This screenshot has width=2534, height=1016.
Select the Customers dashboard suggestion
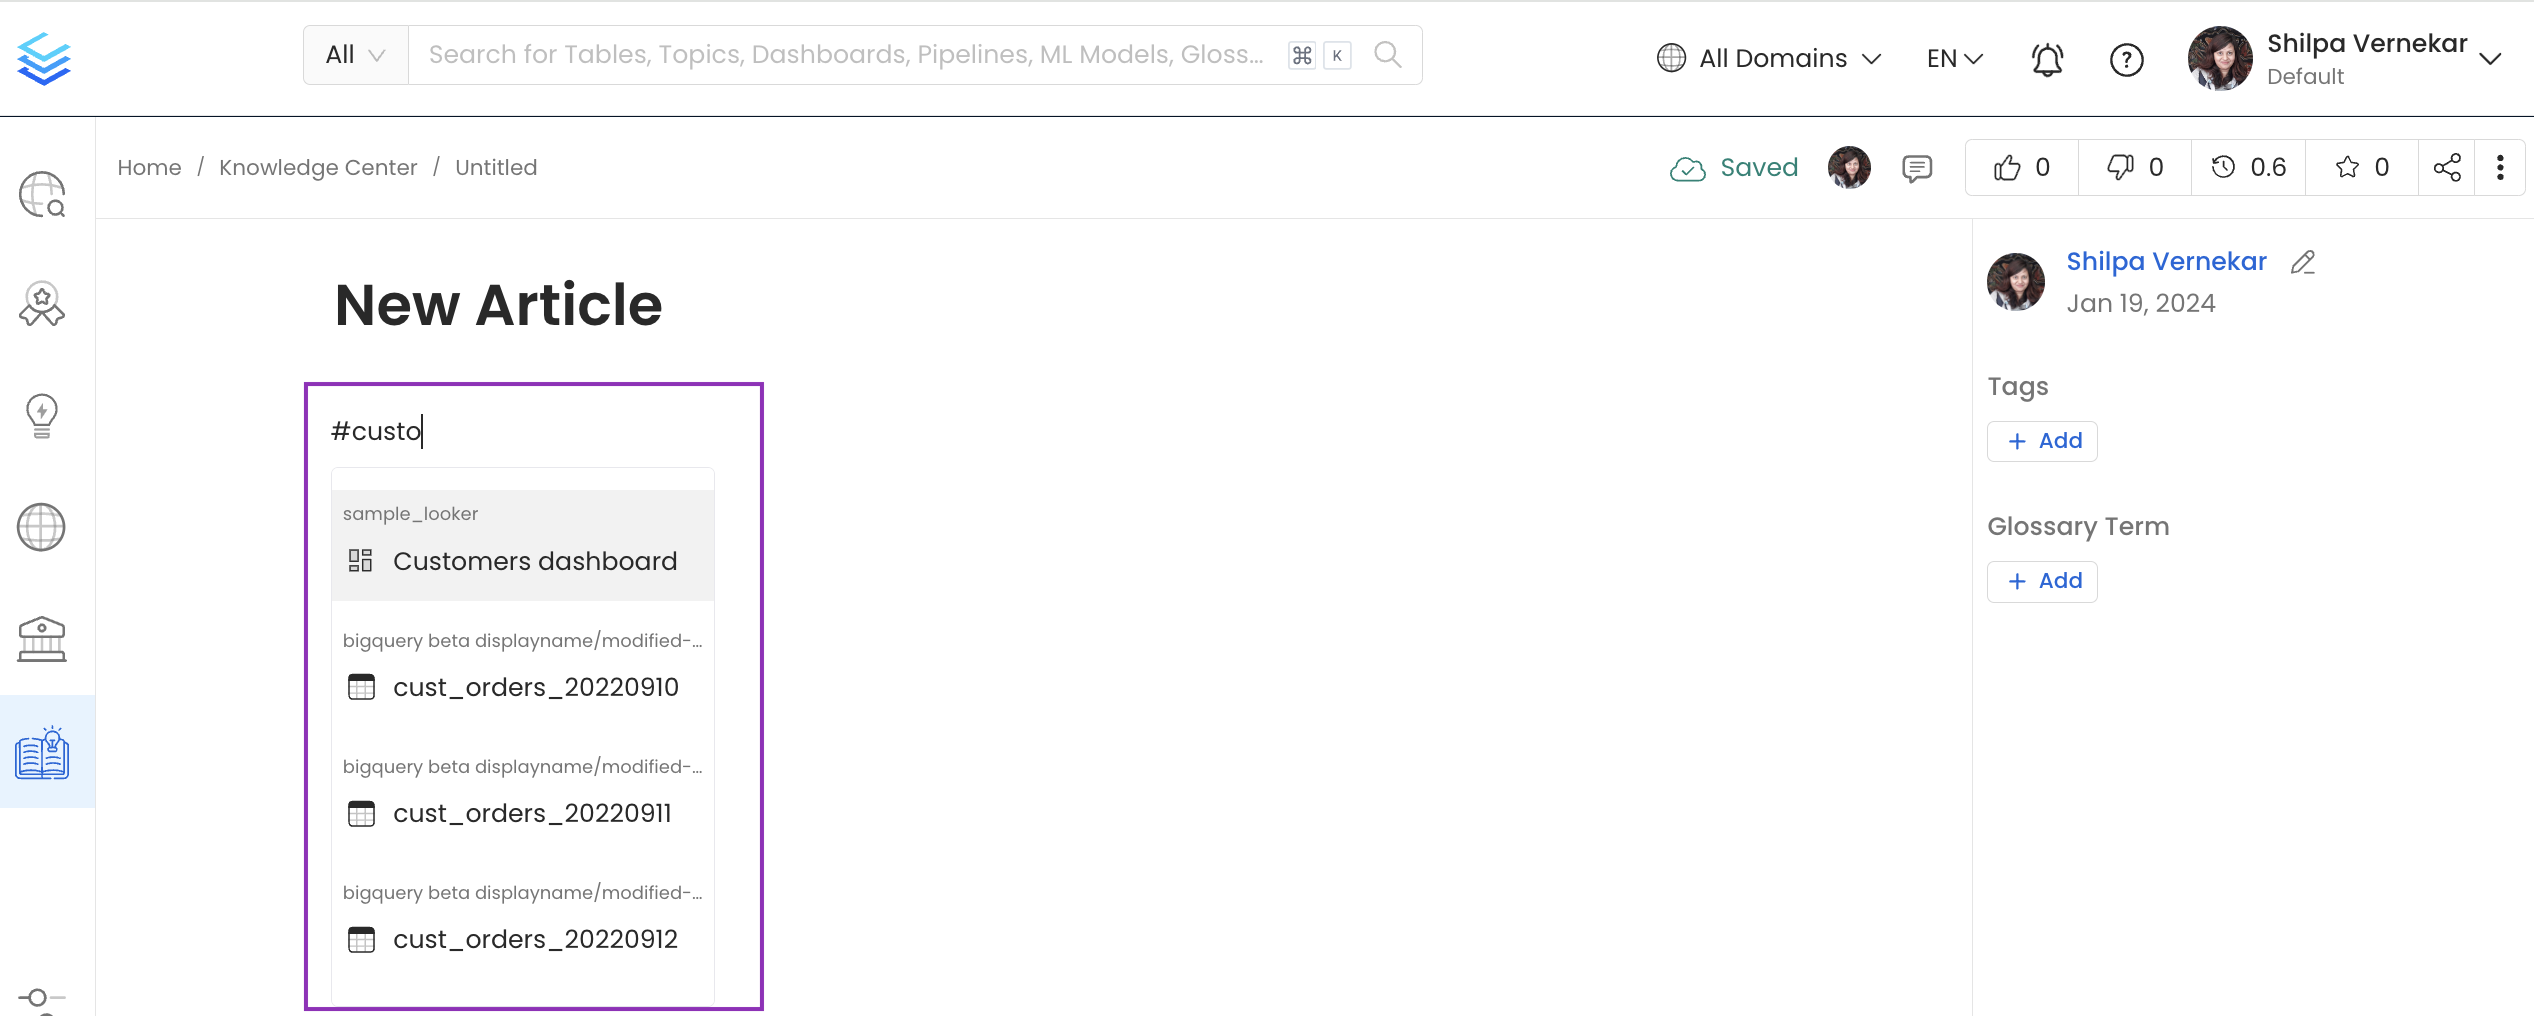(523, 545)
